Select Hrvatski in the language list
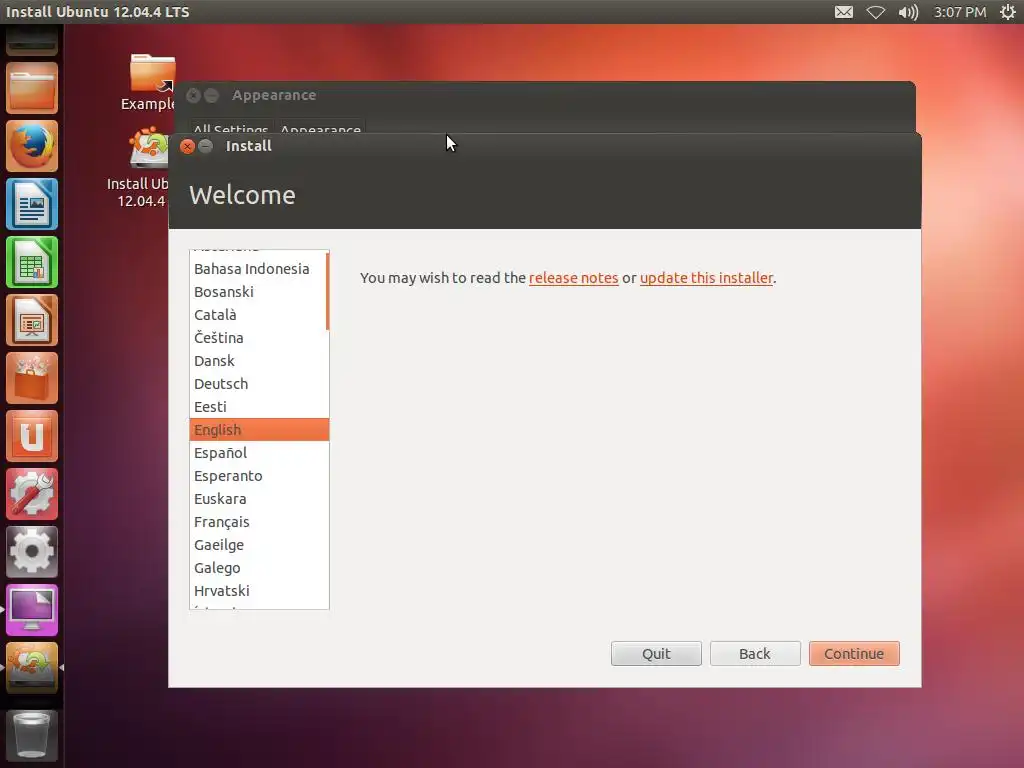The height and width of the screenshot is (768, 1024). click(259, 591)
